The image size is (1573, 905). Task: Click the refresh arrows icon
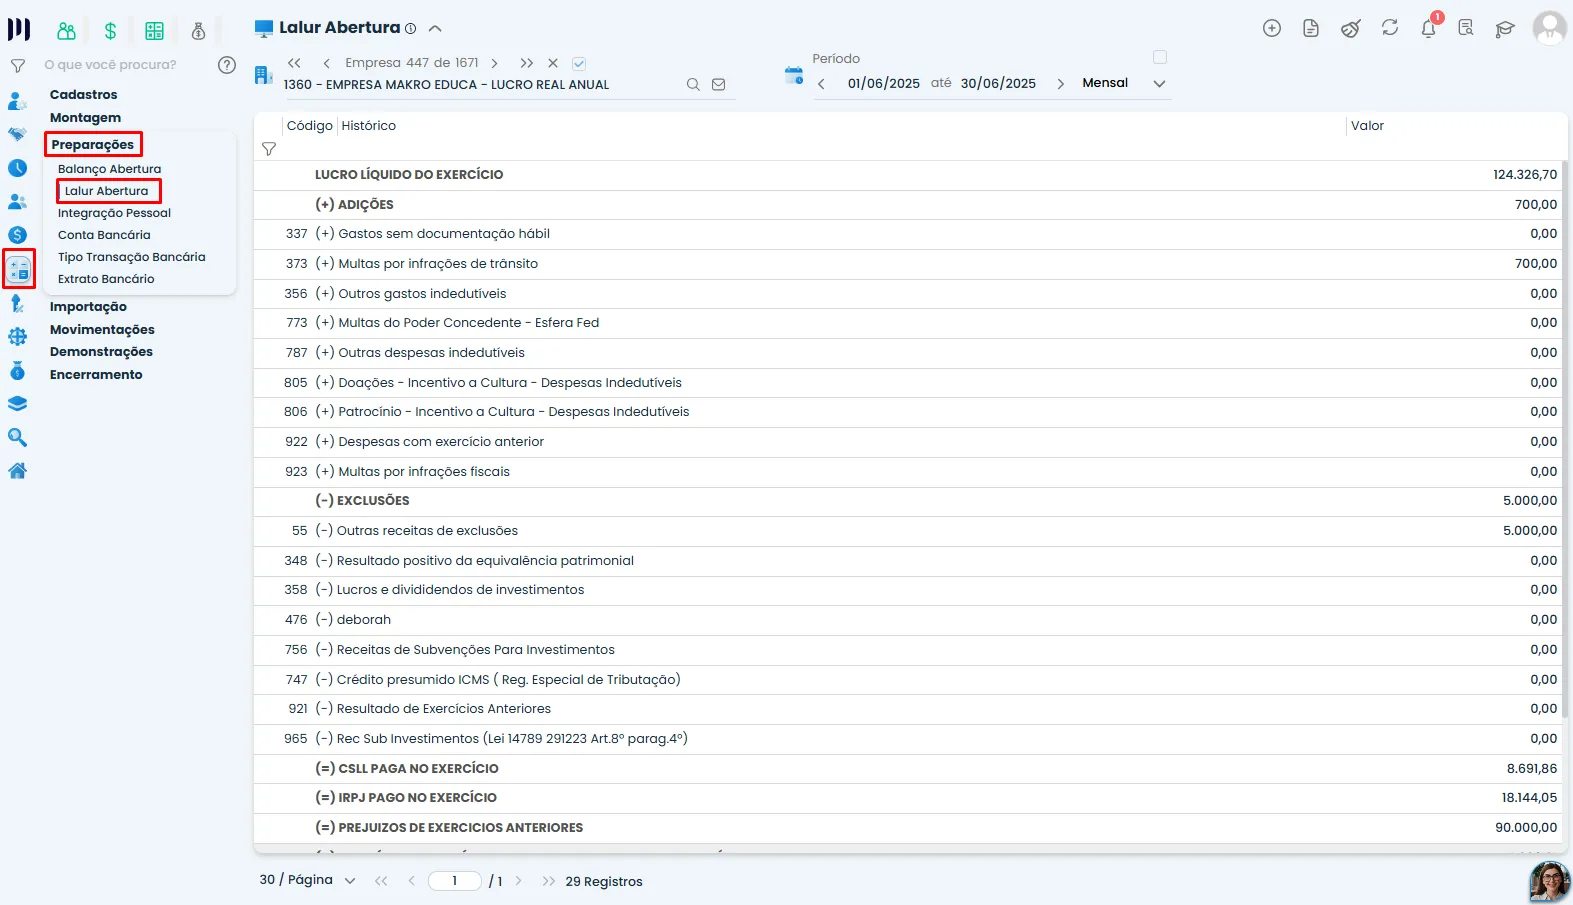(x=1390, y=28)
